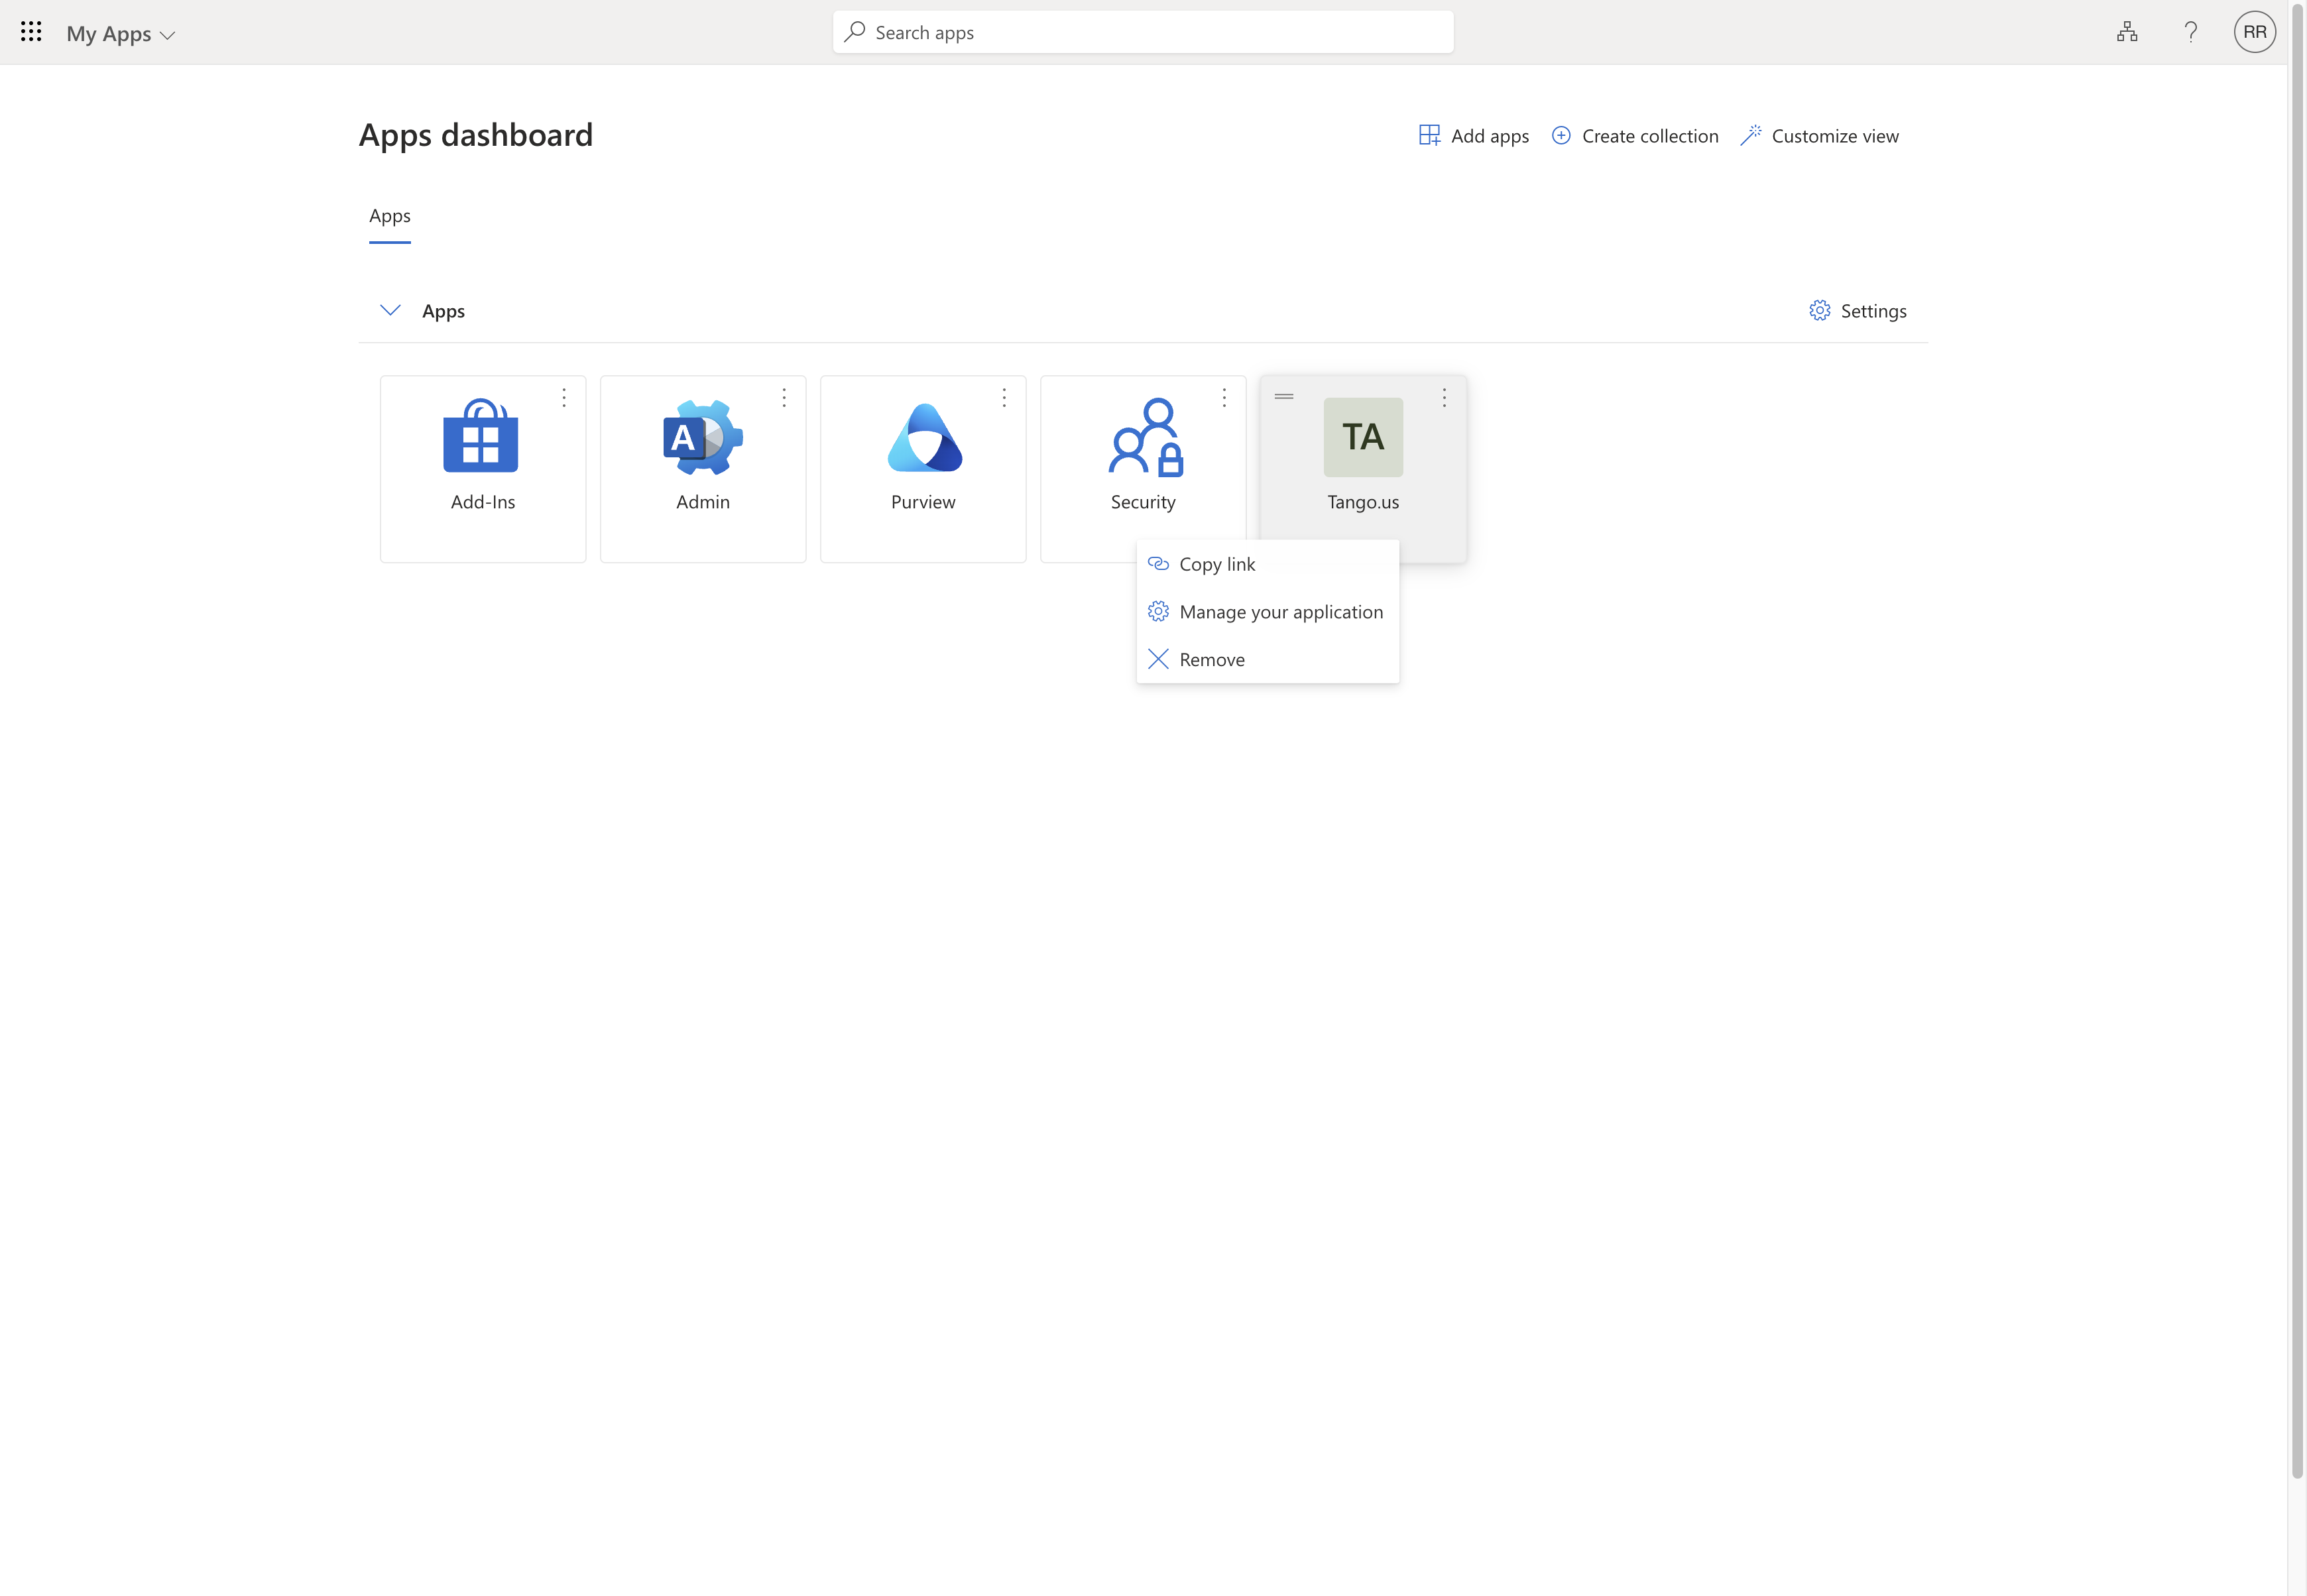This screenshot has height=1596, width=2307.
Task: Click the Purview label text
Action: pos(923,502)
